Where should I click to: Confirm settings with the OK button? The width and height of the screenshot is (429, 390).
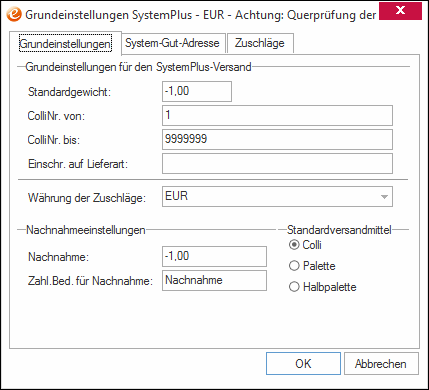(303, 364)
